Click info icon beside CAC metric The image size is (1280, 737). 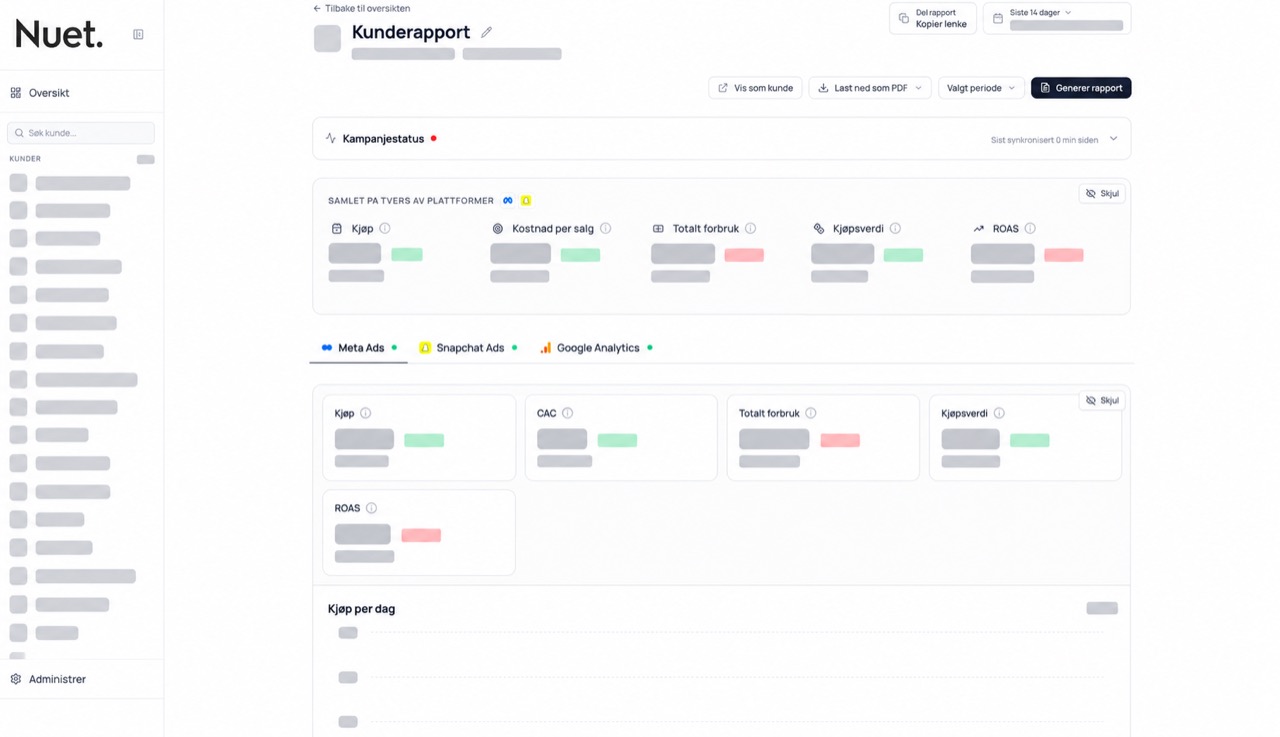[x=567, y=413]
